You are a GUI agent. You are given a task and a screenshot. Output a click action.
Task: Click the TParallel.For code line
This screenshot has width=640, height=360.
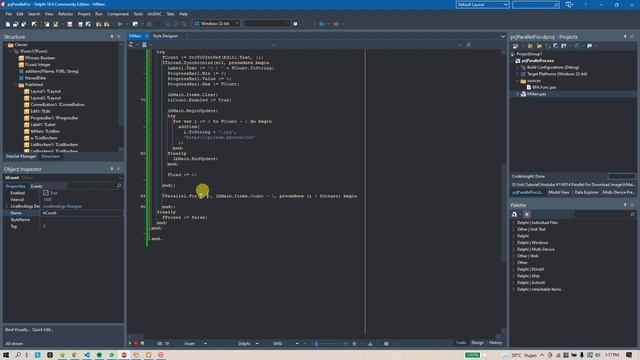point(260,196)
